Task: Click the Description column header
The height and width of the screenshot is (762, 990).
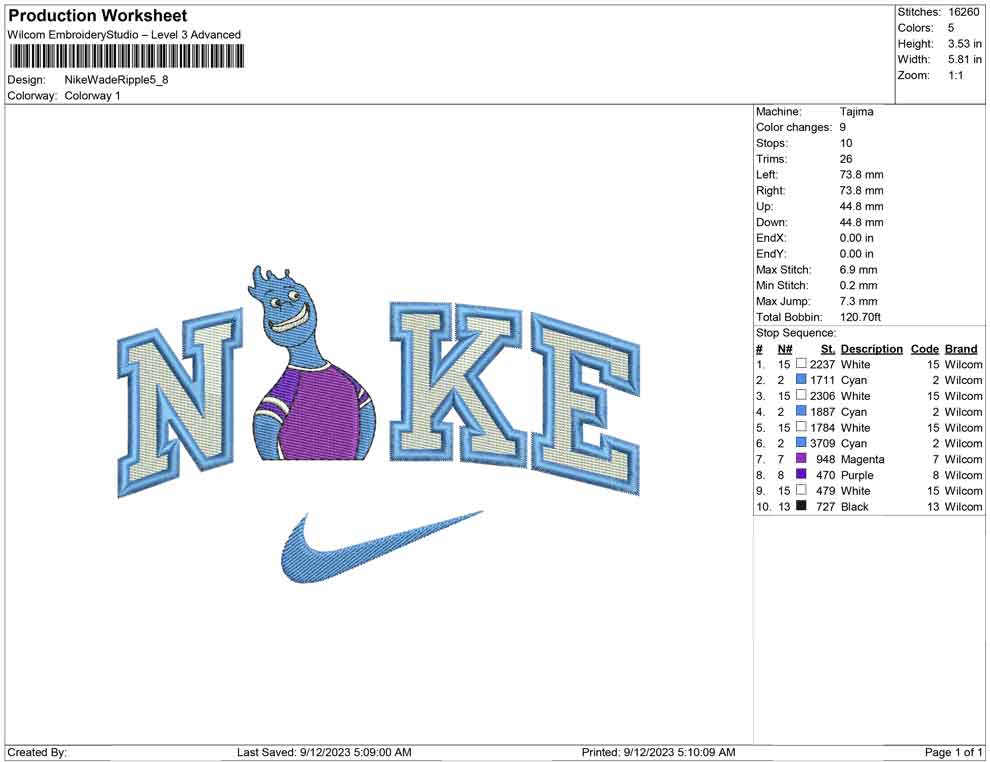Action: pos(872,349)
